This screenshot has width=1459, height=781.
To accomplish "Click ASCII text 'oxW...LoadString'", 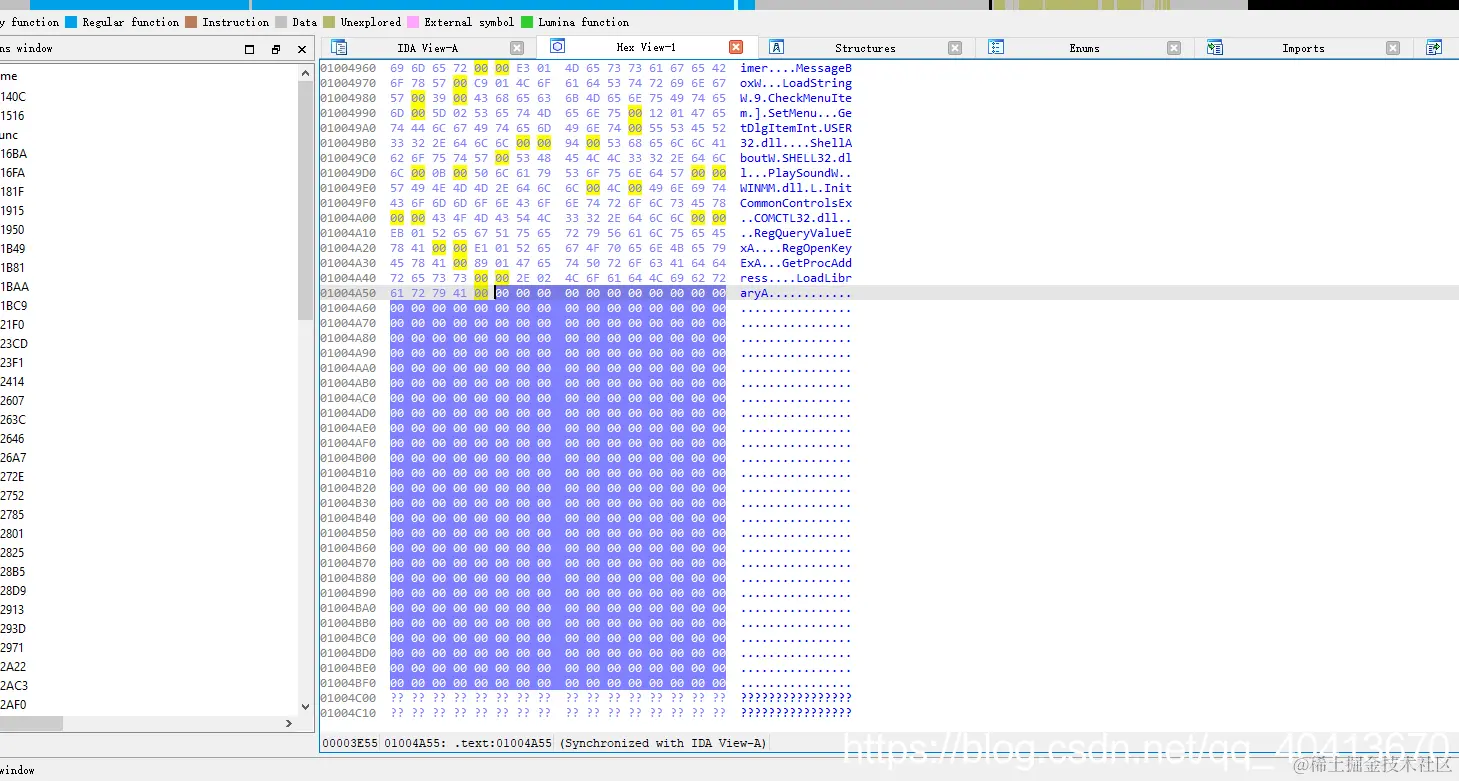I will (796, 83).
